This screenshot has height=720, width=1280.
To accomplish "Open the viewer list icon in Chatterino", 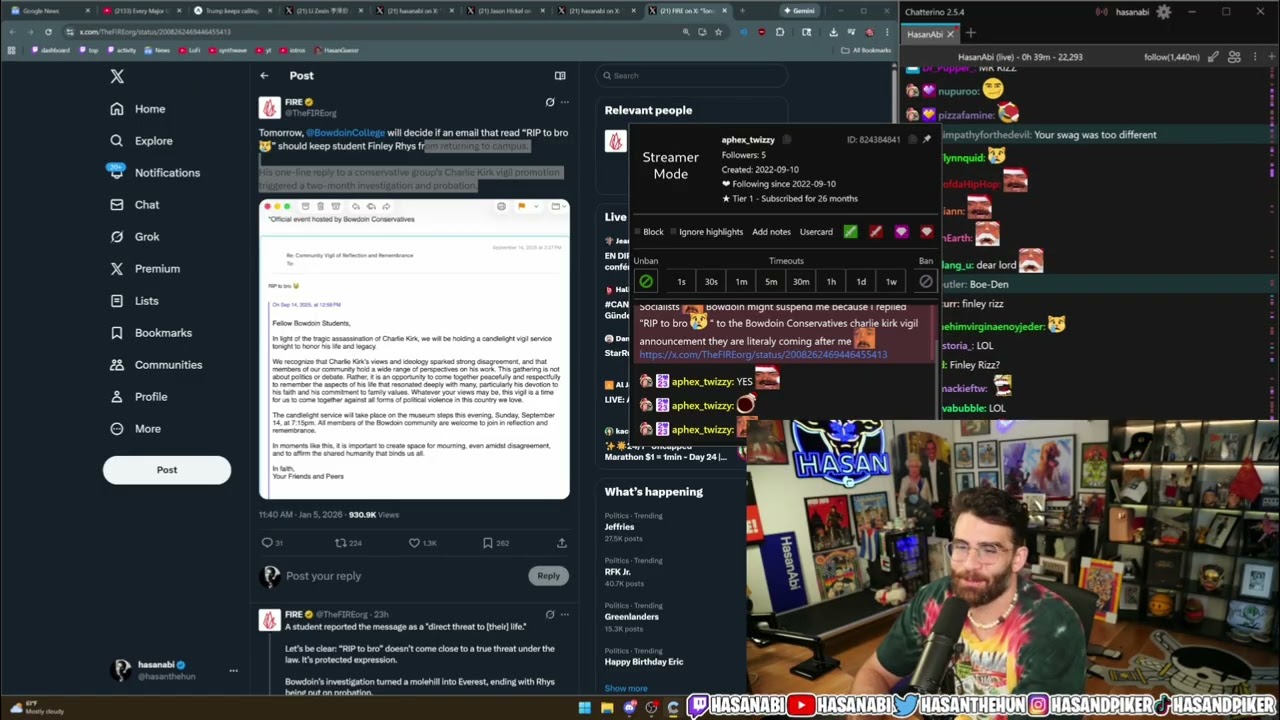I will (x=1234, y=57).
